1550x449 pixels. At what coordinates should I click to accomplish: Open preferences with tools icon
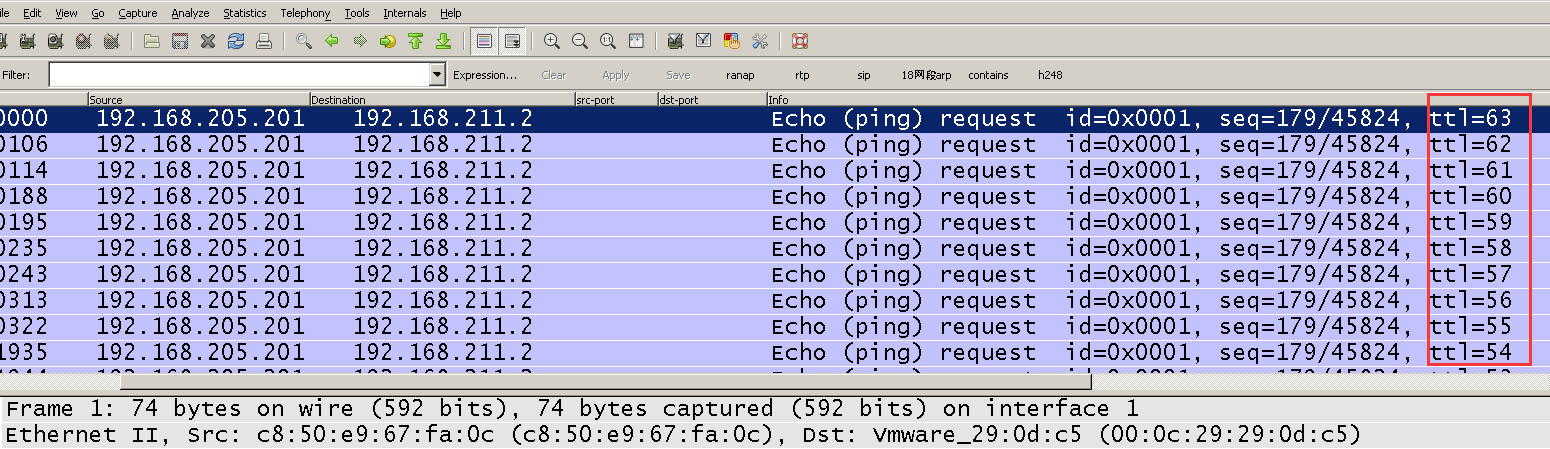pyautogui.click(x=759, y=41)
